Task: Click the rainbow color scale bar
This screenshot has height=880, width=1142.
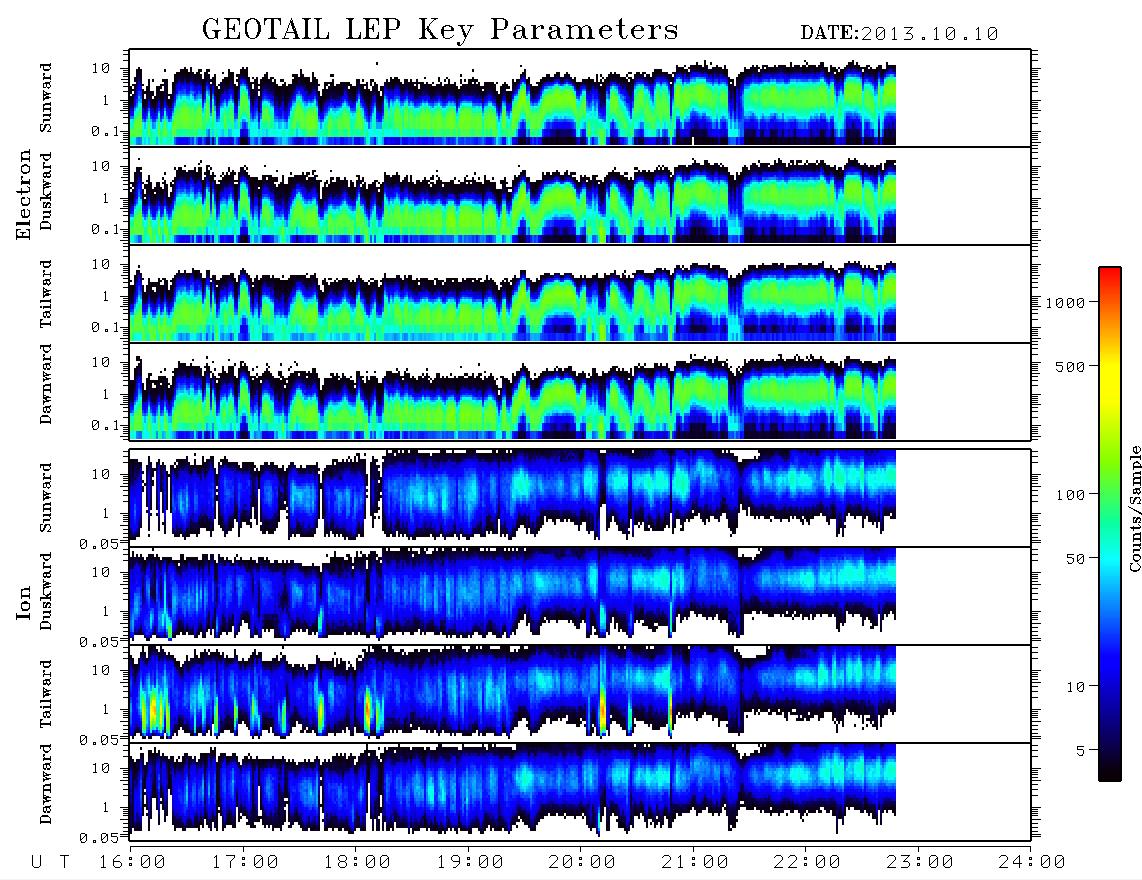Action: tap(1109, 524)
